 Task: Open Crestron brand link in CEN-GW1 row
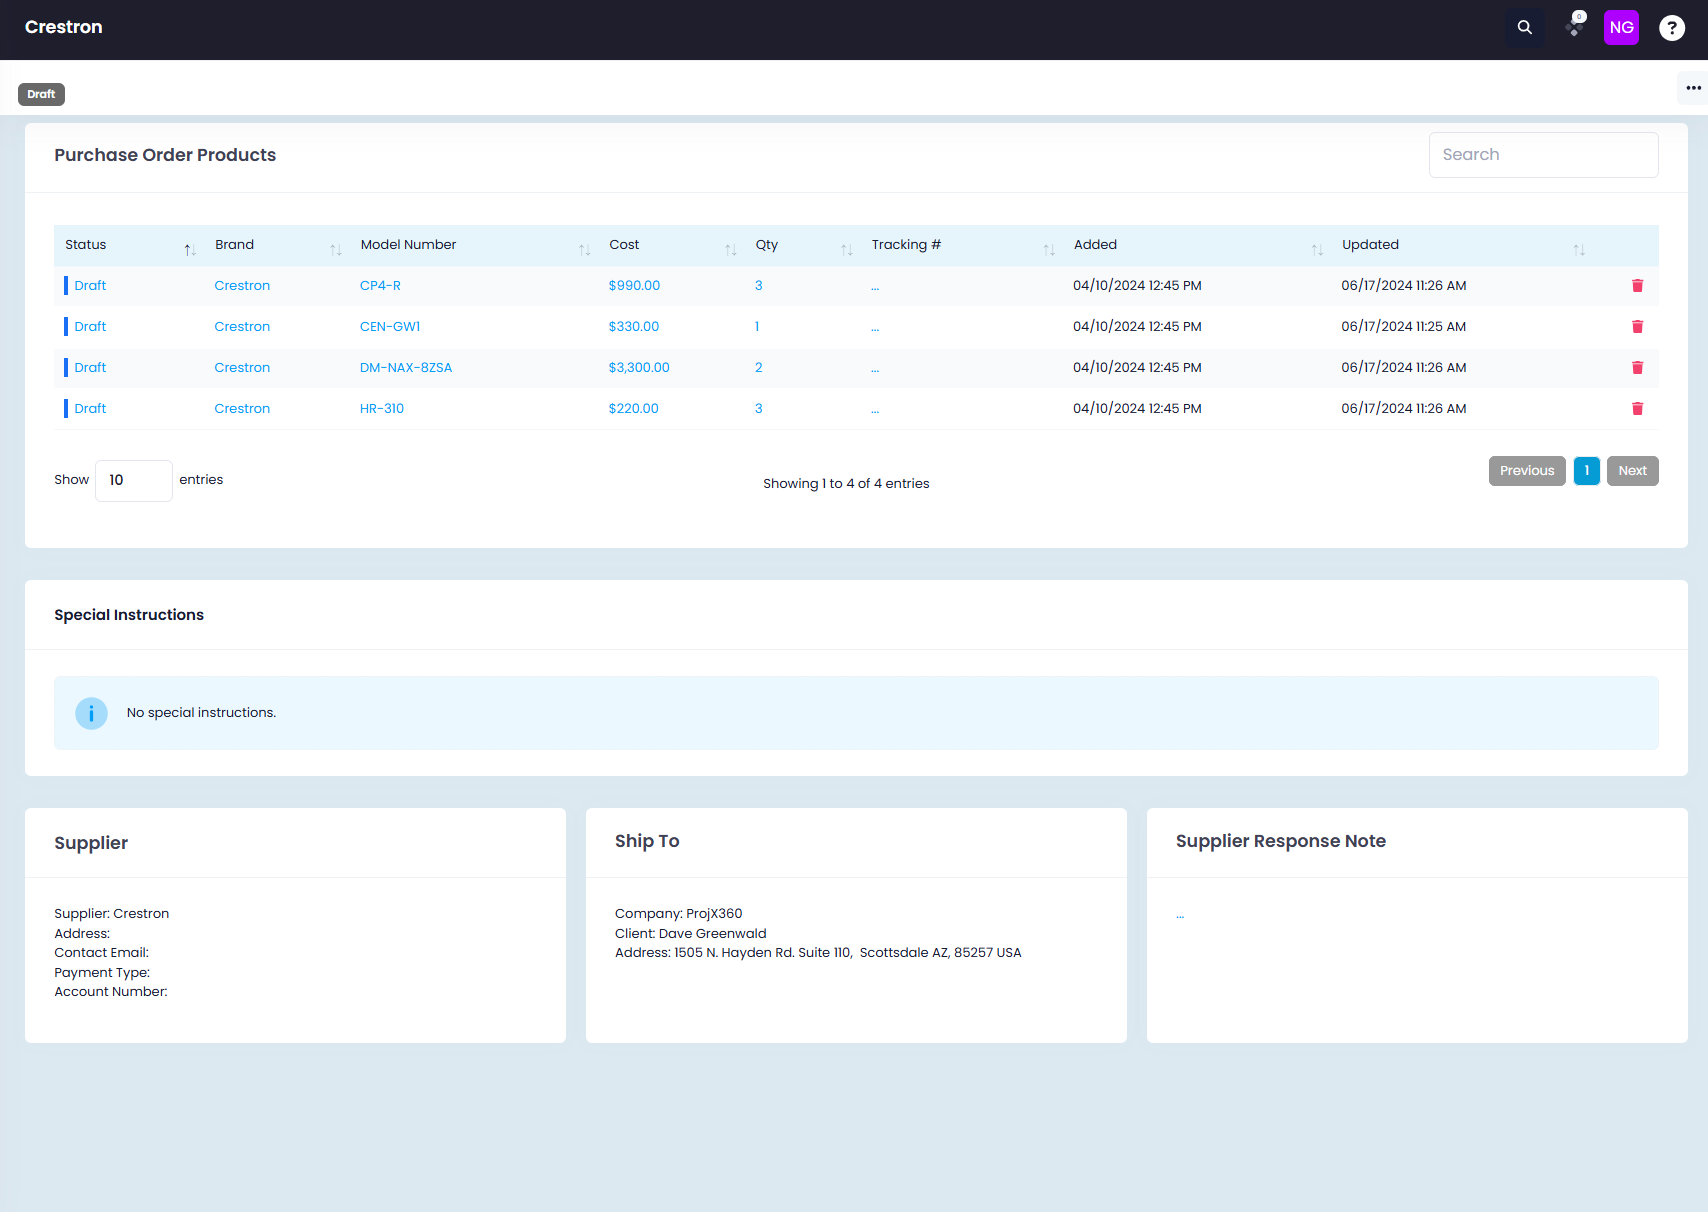point(242,327)
